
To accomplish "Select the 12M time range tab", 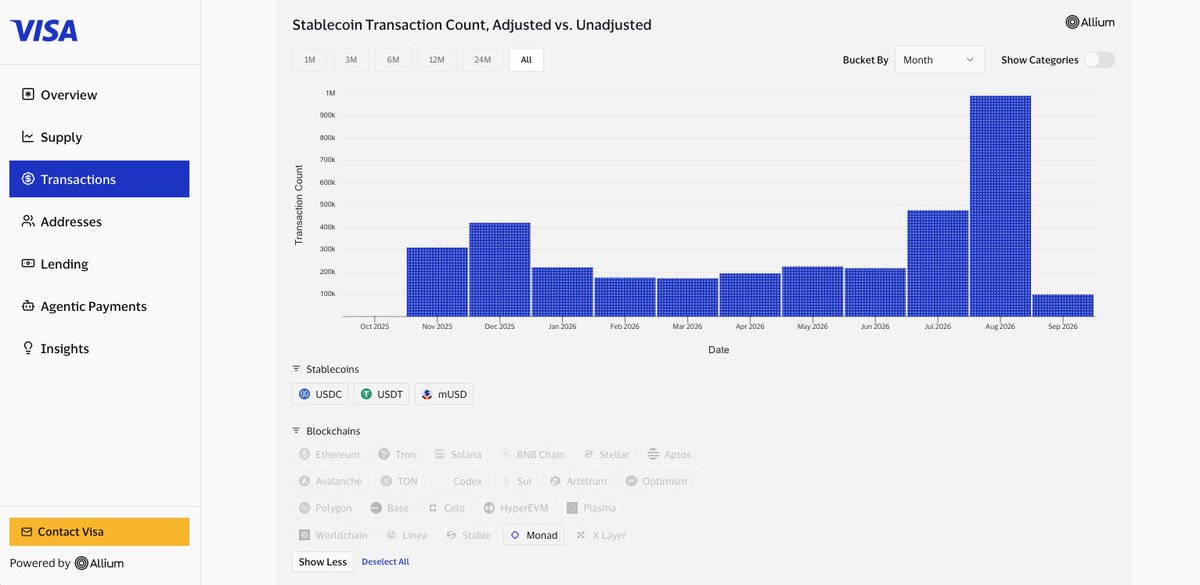I will (x=436, y=60).
